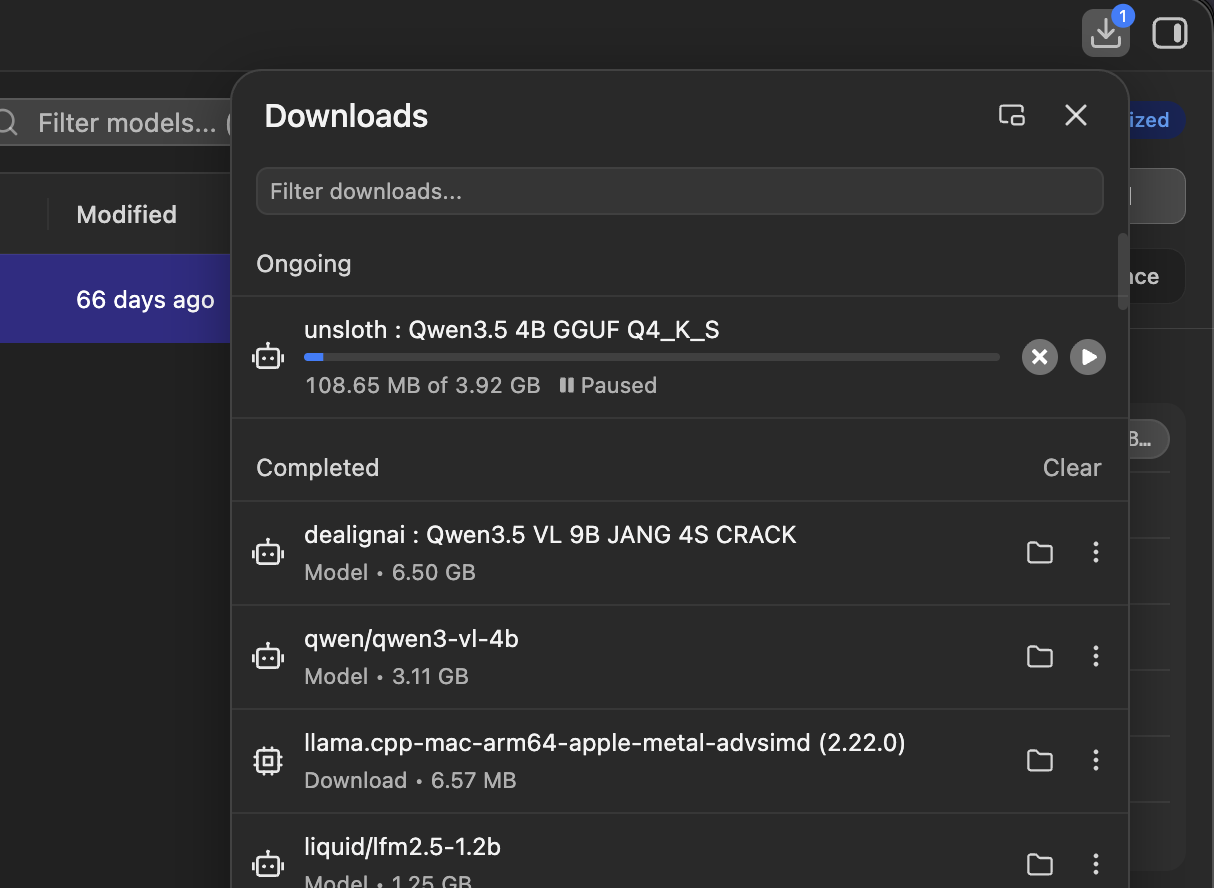
Task: Open more options for qwen/qwen3-vl-4b
Action: click(x=1096, y=656)
